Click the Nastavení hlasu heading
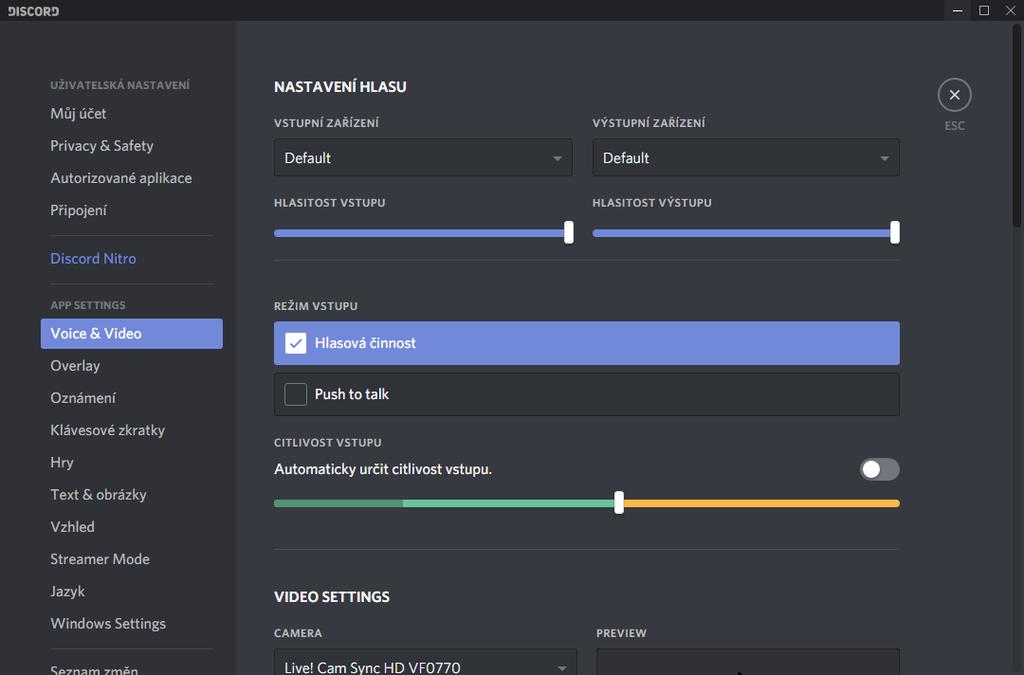 tap(340, 87)
